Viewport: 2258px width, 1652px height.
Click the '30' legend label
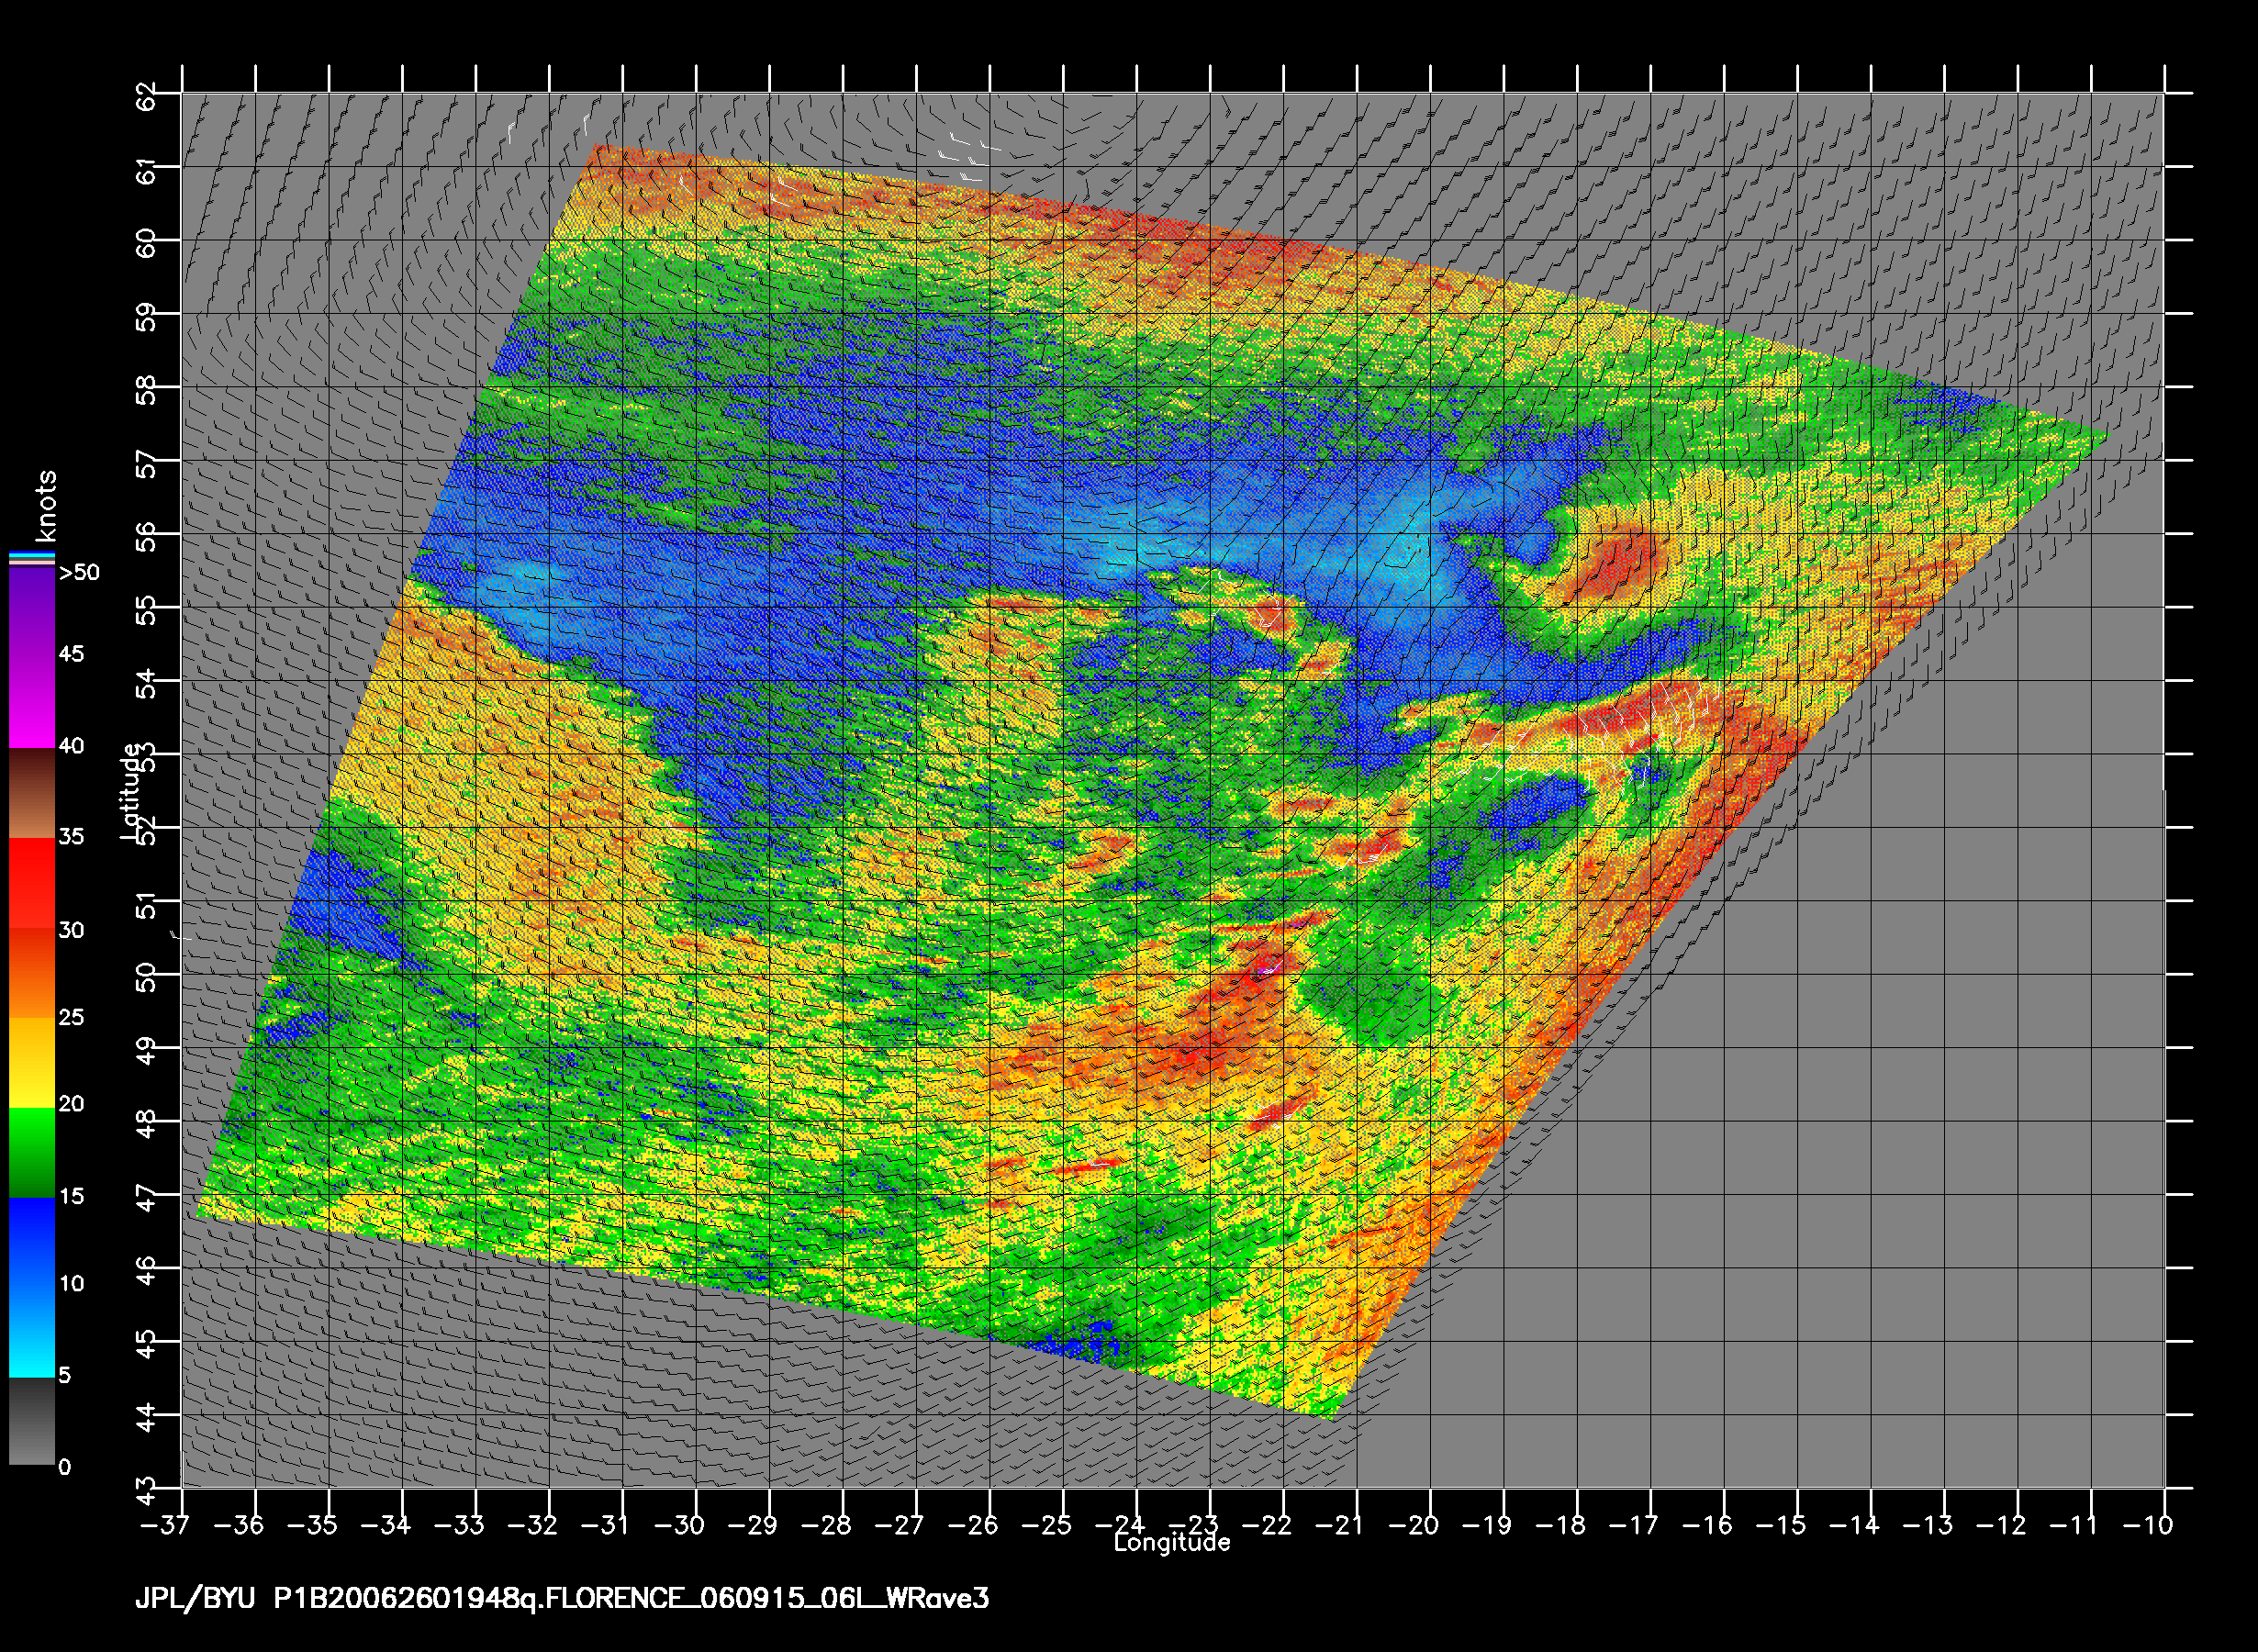[x=72, y=930]
